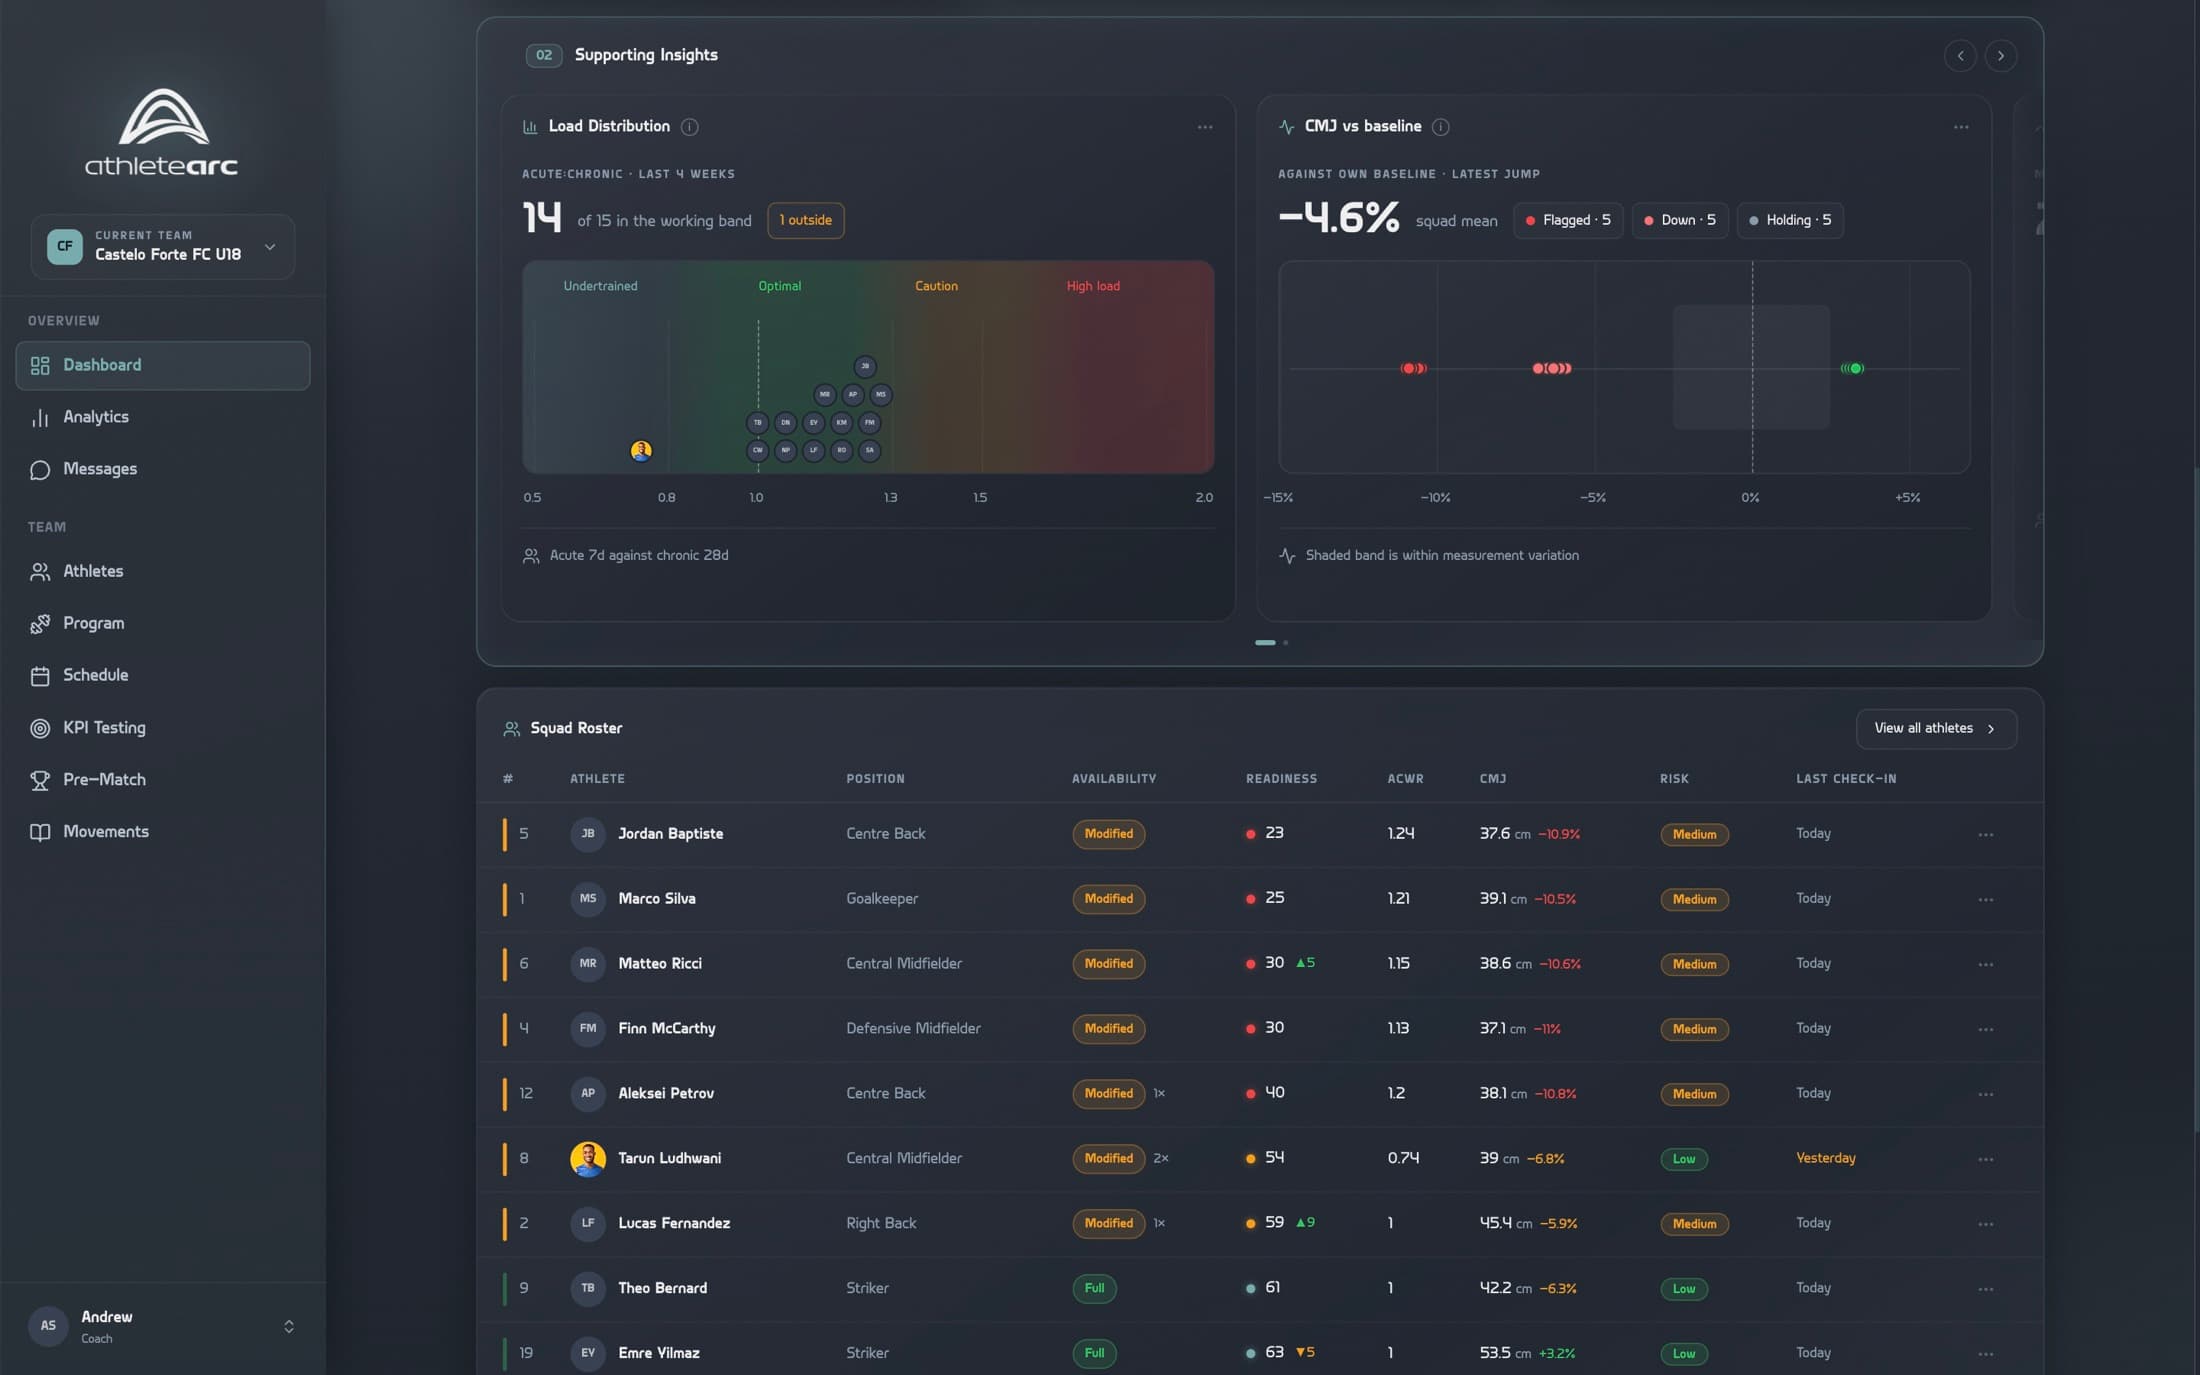This screenshot has width=2200, height=1375.
Task: Show Load Distribution info tooltip icon
Action: [x=690, y=127]
